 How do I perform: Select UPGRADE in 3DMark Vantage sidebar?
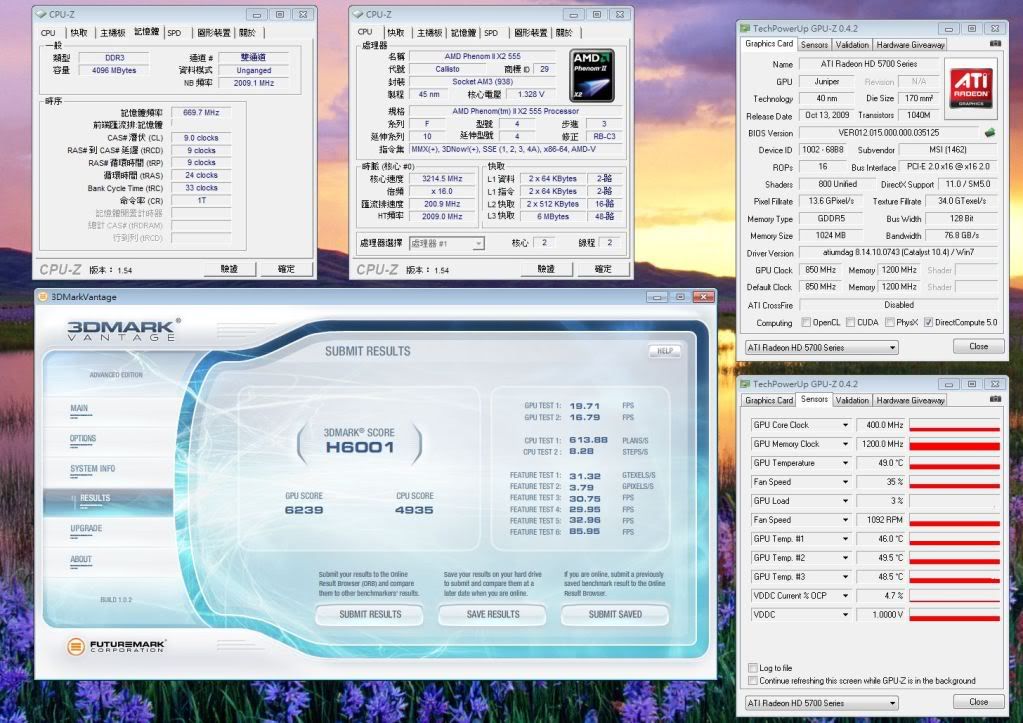click(86, 529)
